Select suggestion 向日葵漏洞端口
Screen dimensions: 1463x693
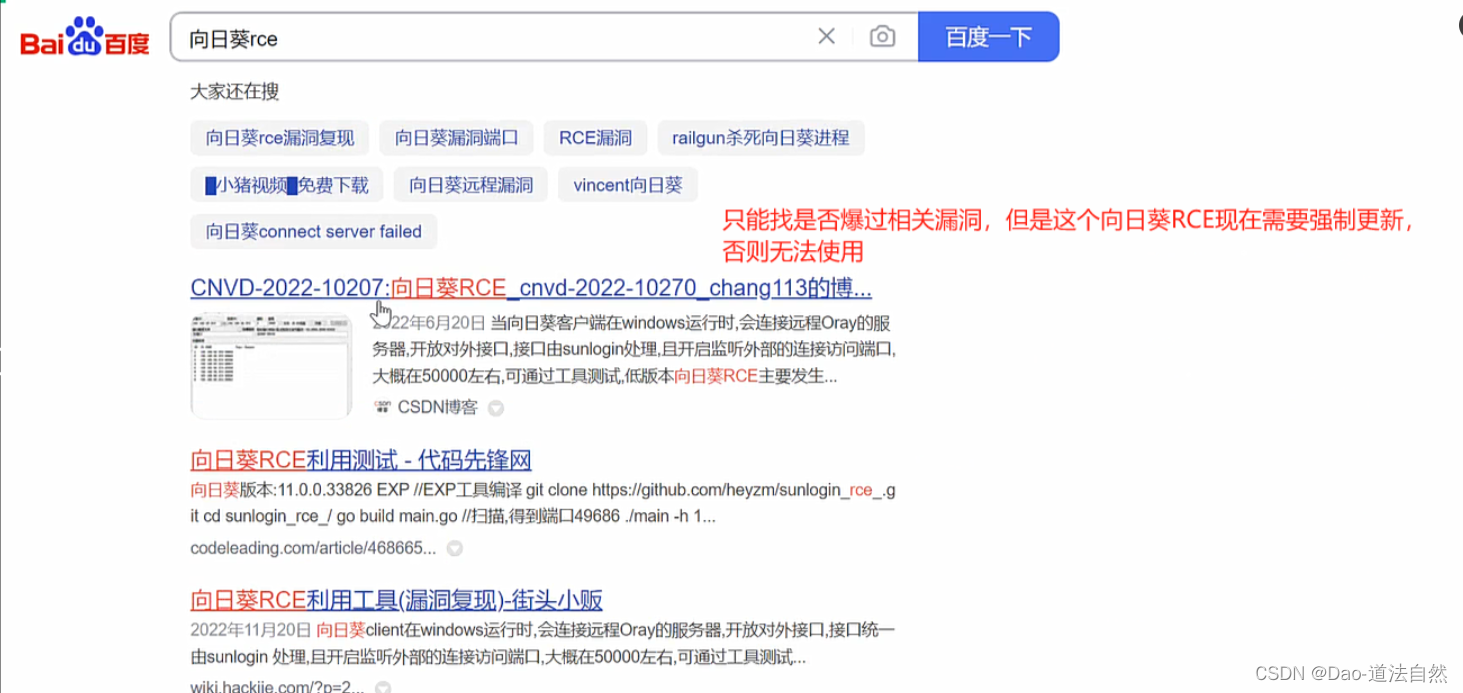pos(456,138)
